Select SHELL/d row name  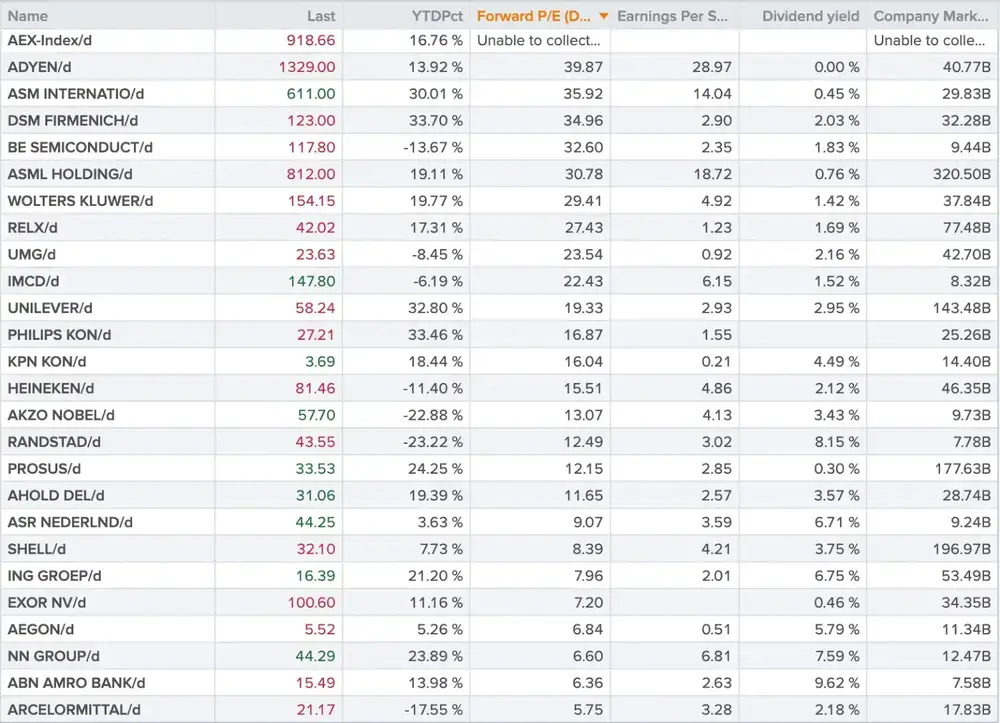tap(37, 549)
